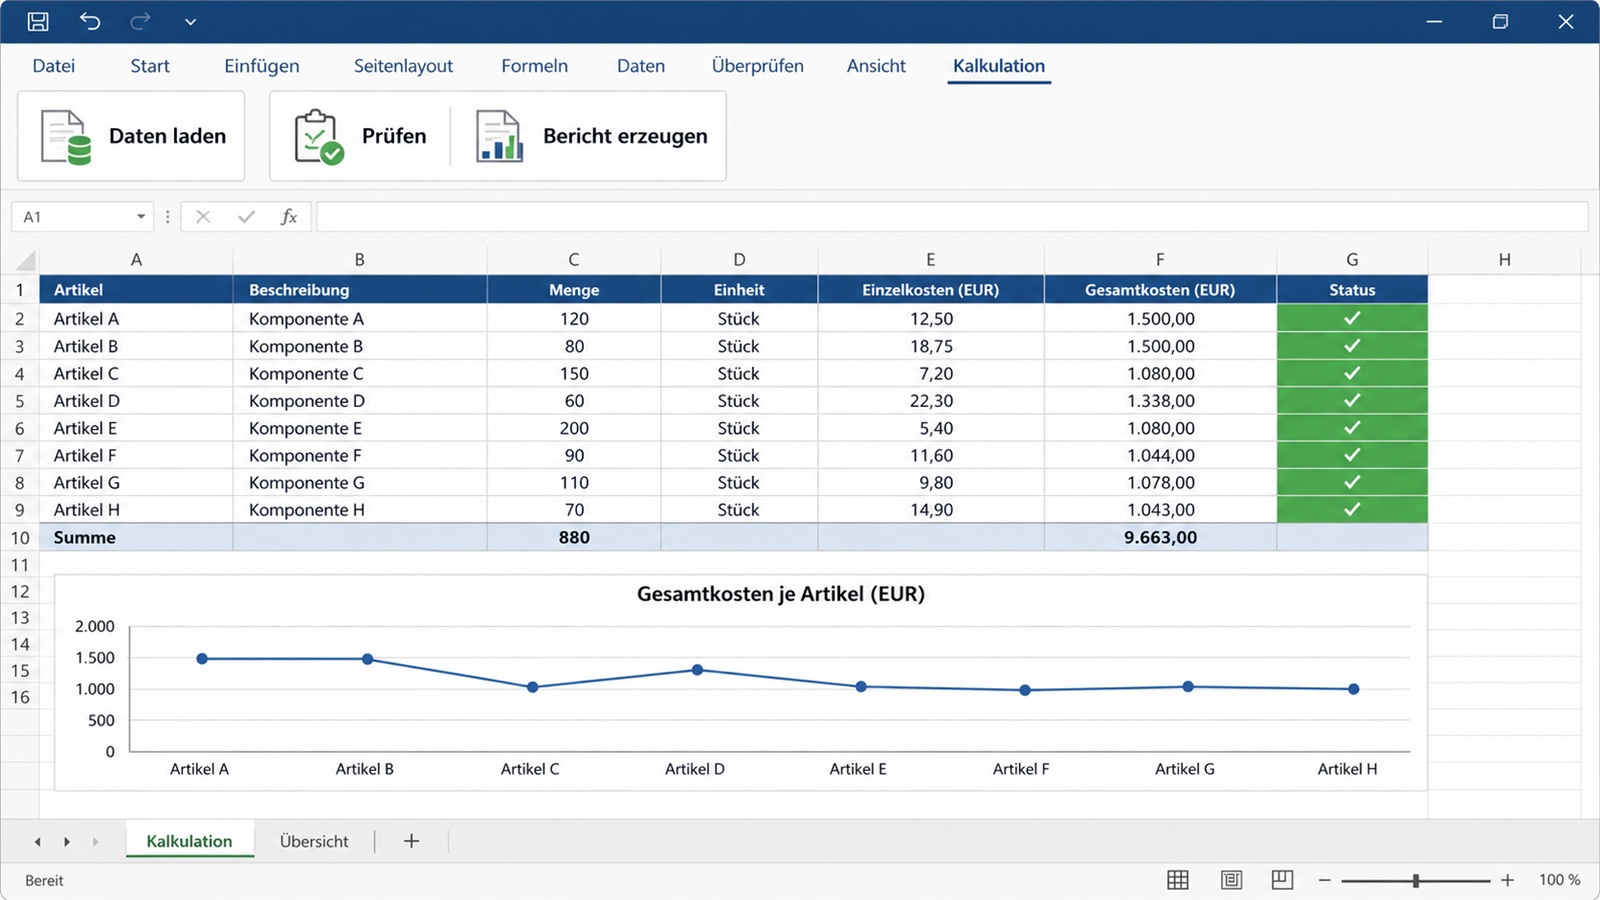
Task: Zoom out with the minus button
Action: (1324, 881)
